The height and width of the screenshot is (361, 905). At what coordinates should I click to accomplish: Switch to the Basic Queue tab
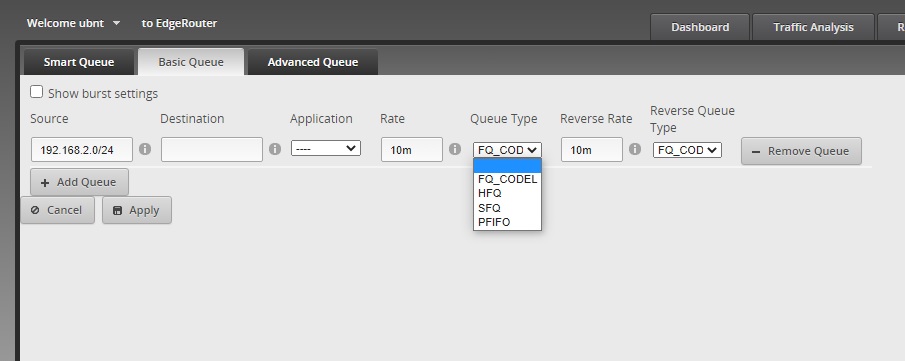pos(191,62)
